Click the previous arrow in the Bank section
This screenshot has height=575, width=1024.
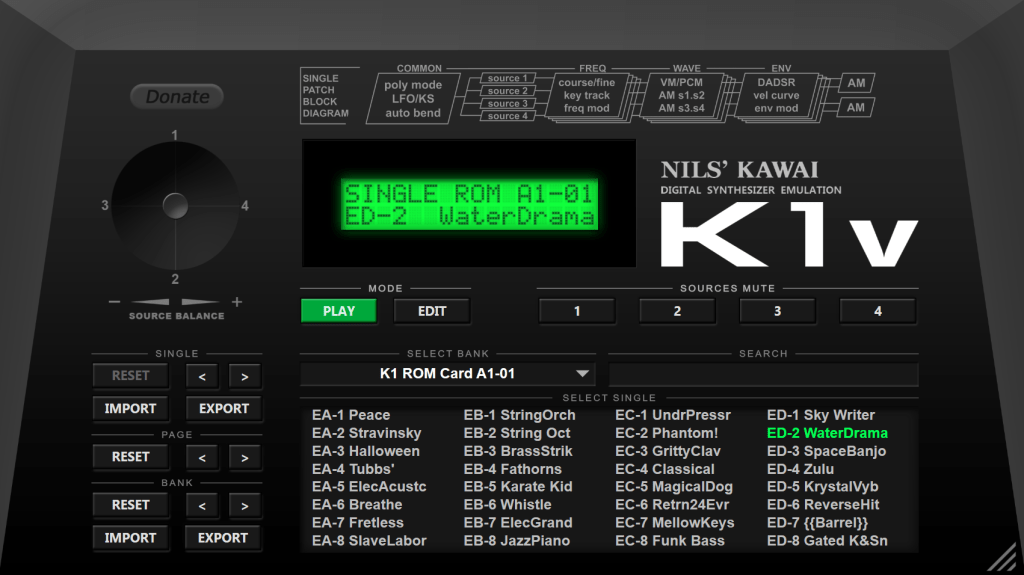202,505
